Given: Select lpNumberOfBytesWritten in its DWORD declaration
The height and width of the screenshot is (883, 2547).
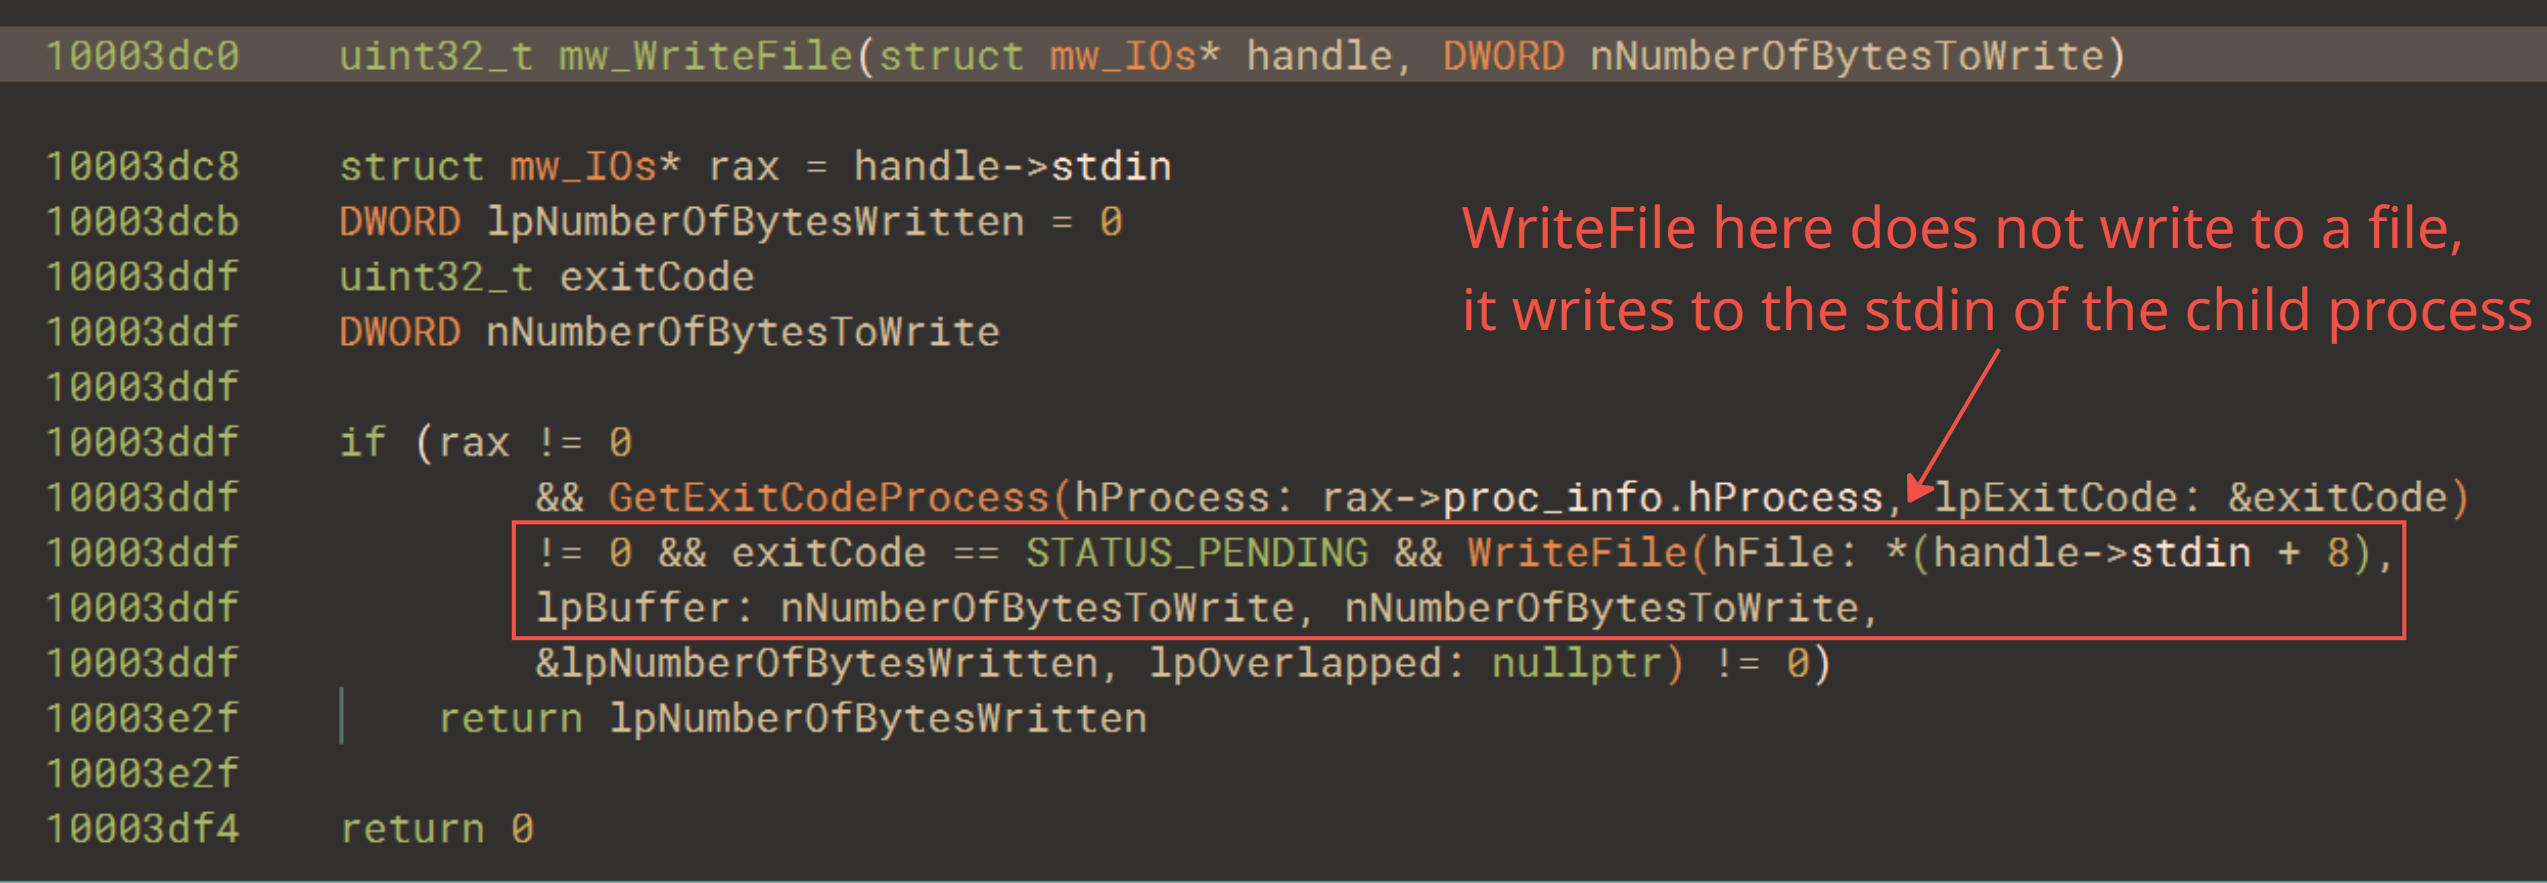Looking at the screenshot, I should coord(755,222).
